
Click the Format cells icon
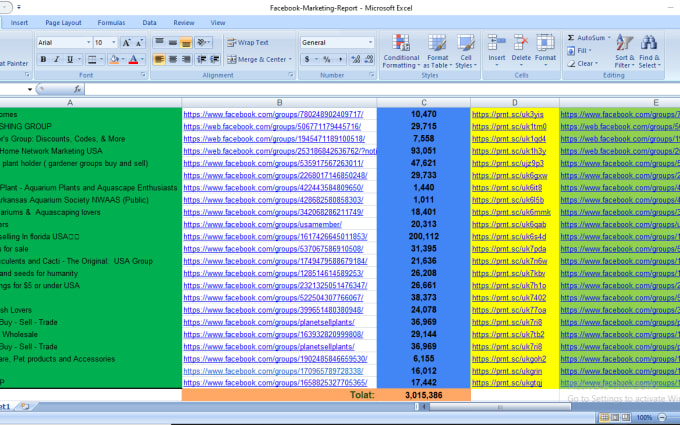pos(545,43)
